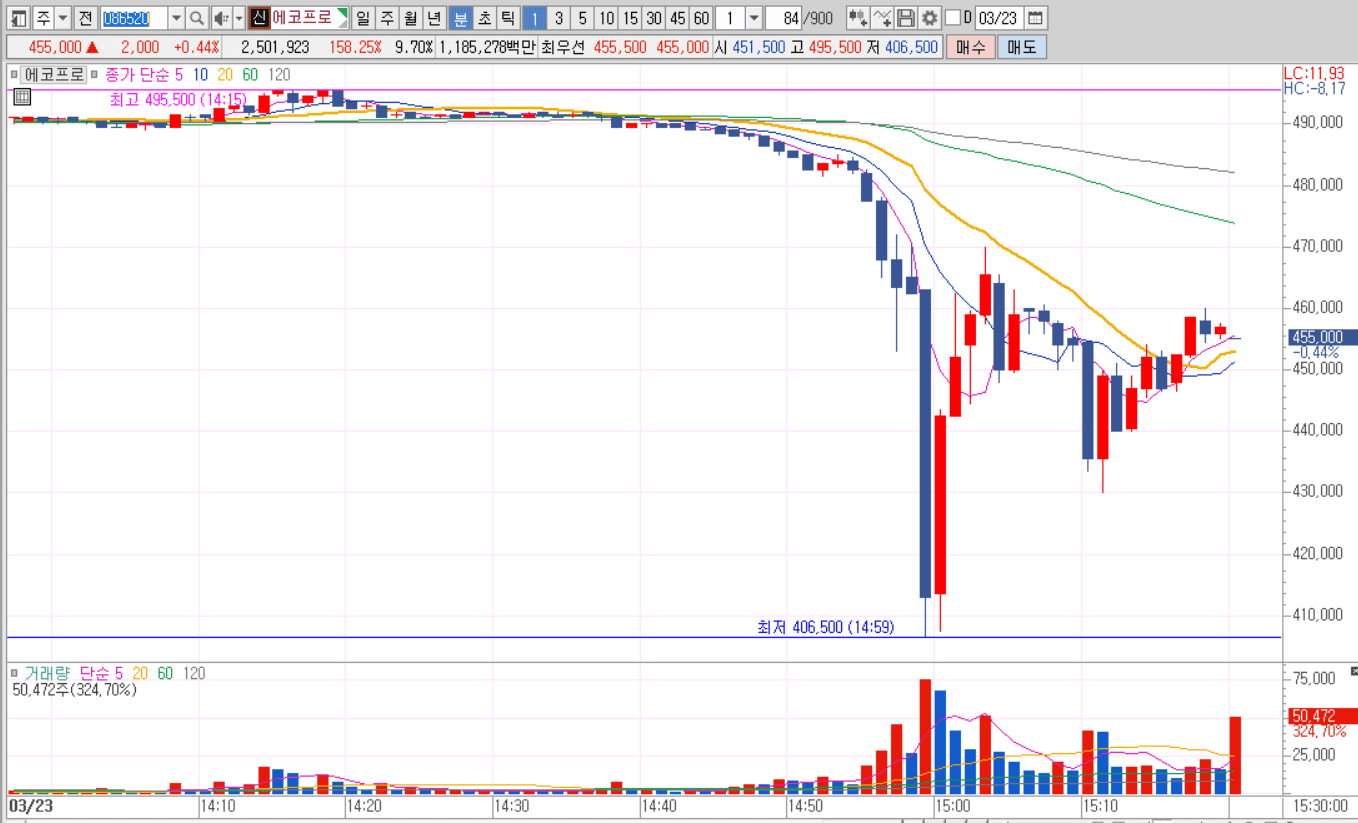Click the 매도 sell button
Image resolution: width=1358 pixels, height=823 pixels.
1022,47
